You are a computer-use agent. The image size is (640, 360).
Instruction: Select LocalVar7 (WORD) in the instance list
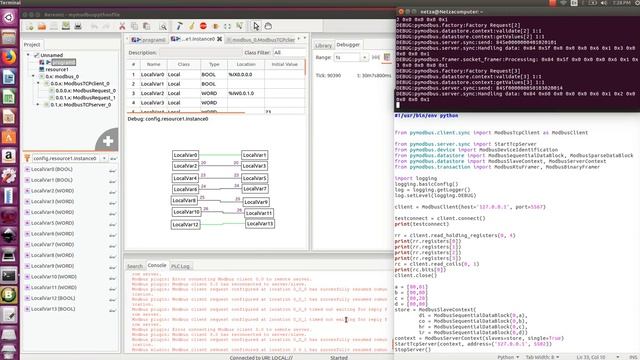(52, 244)
